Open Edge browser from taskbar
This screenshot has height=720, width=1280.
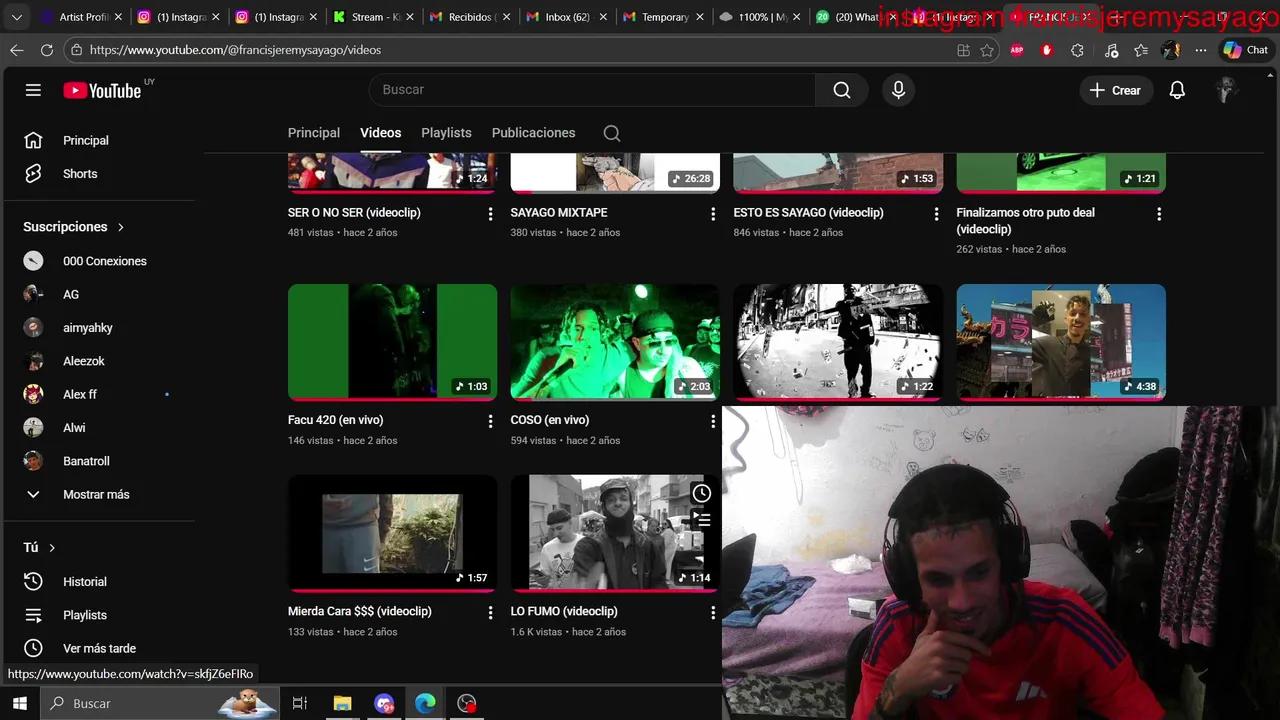(x=425, y=704)
